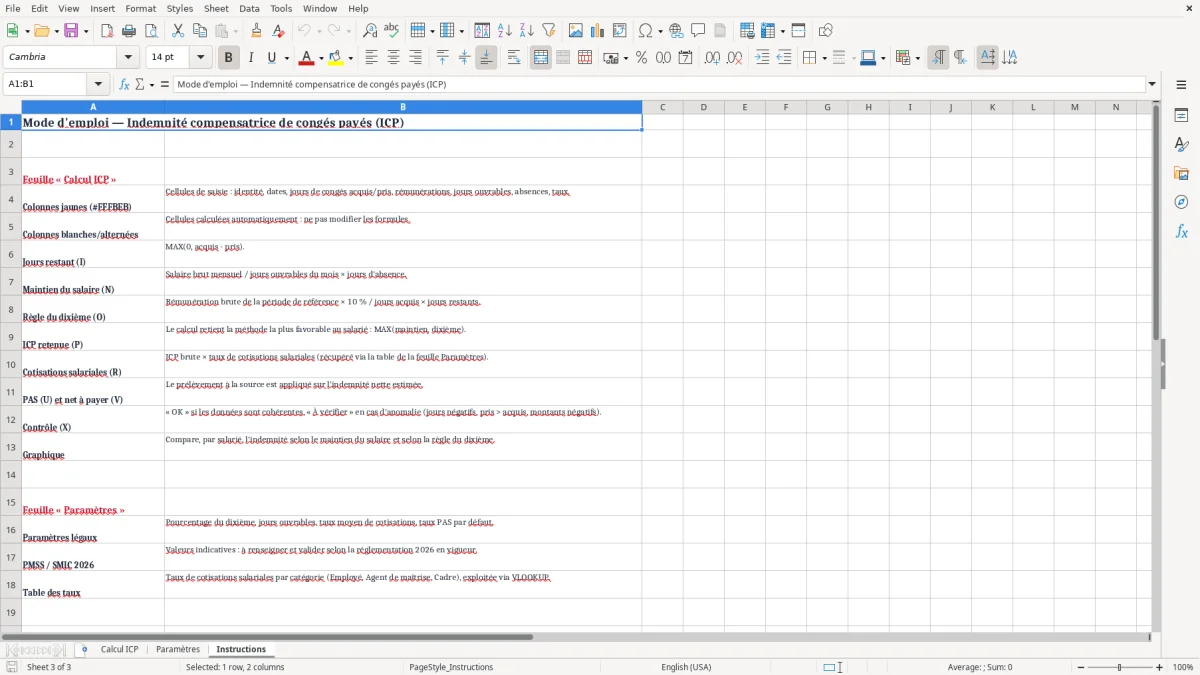Click English (USA) language in status bar
1200x675 pixels.
(686, 667)
